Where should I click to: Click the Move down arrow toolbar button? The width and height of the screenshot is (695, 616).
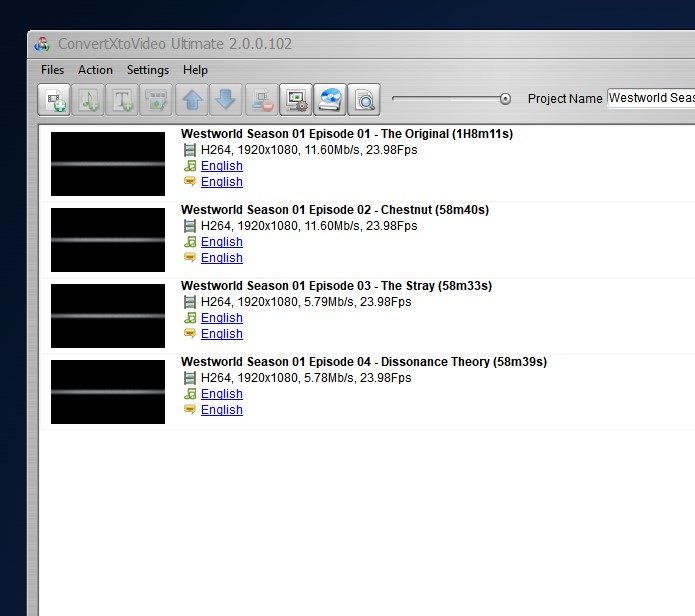pos(226,100)
